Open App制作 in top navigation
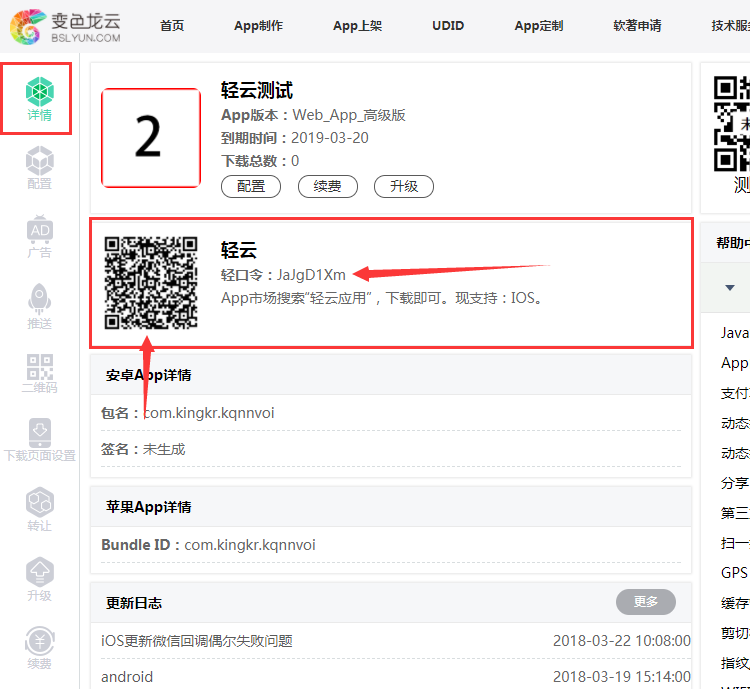Screen dimensions: 750x689 pos(258,26)
